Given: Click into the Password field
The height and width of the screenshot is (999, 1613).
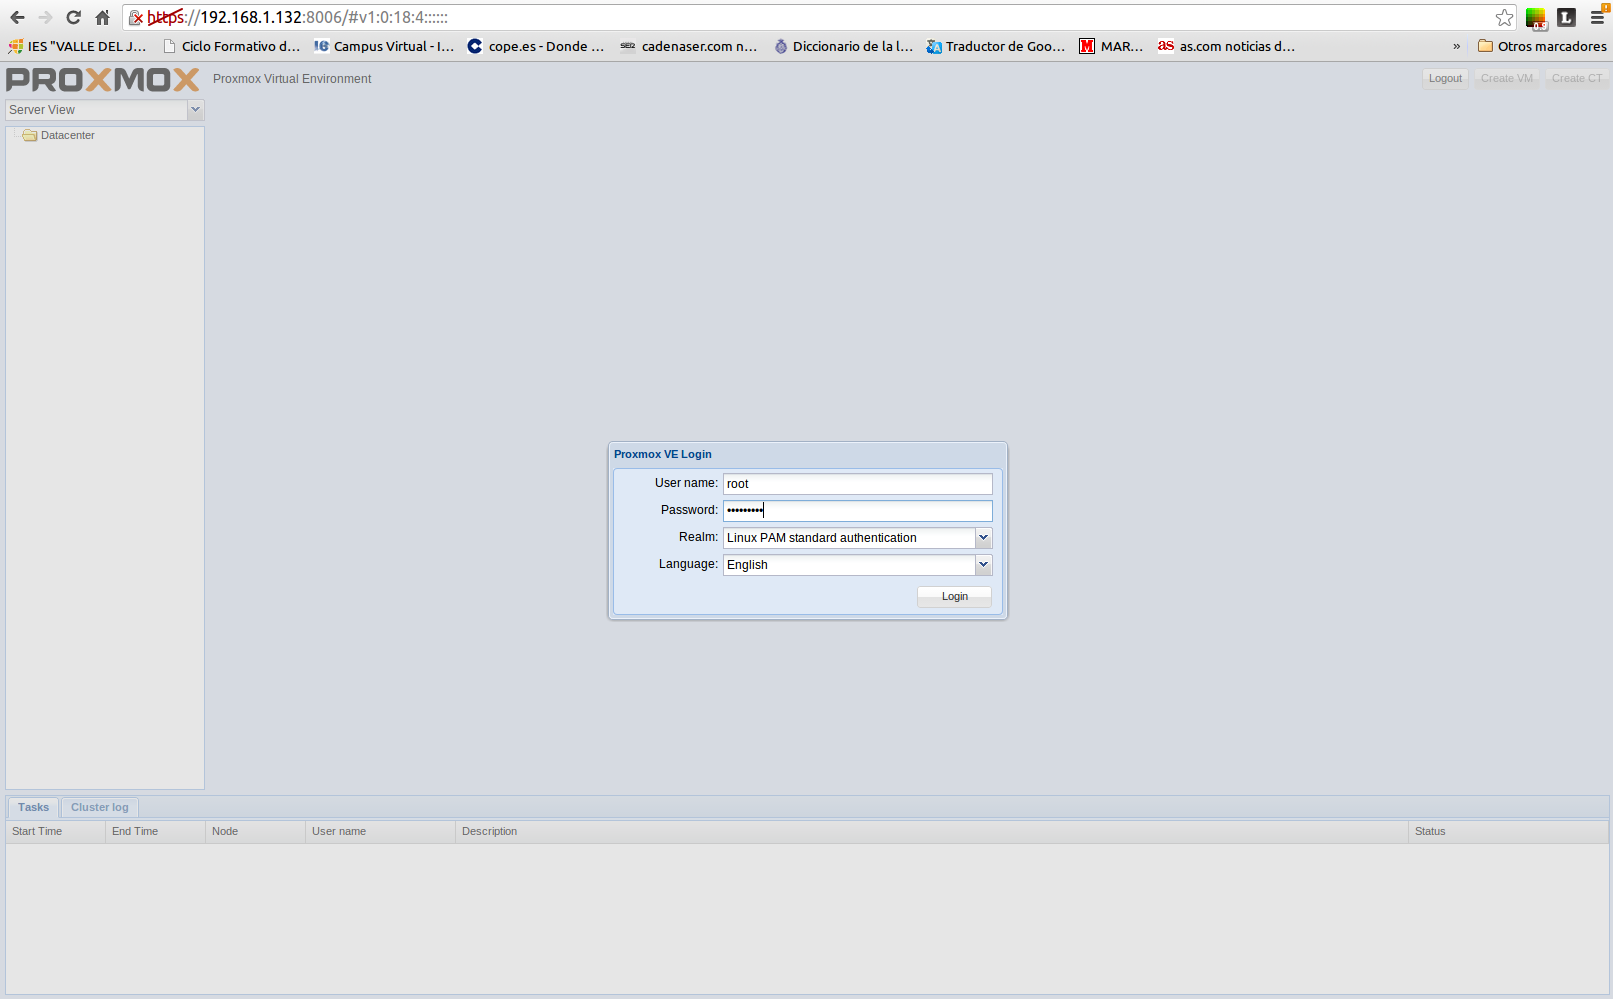Looking at the screenshot, I should pyautogui.click(x=857, y=511).
